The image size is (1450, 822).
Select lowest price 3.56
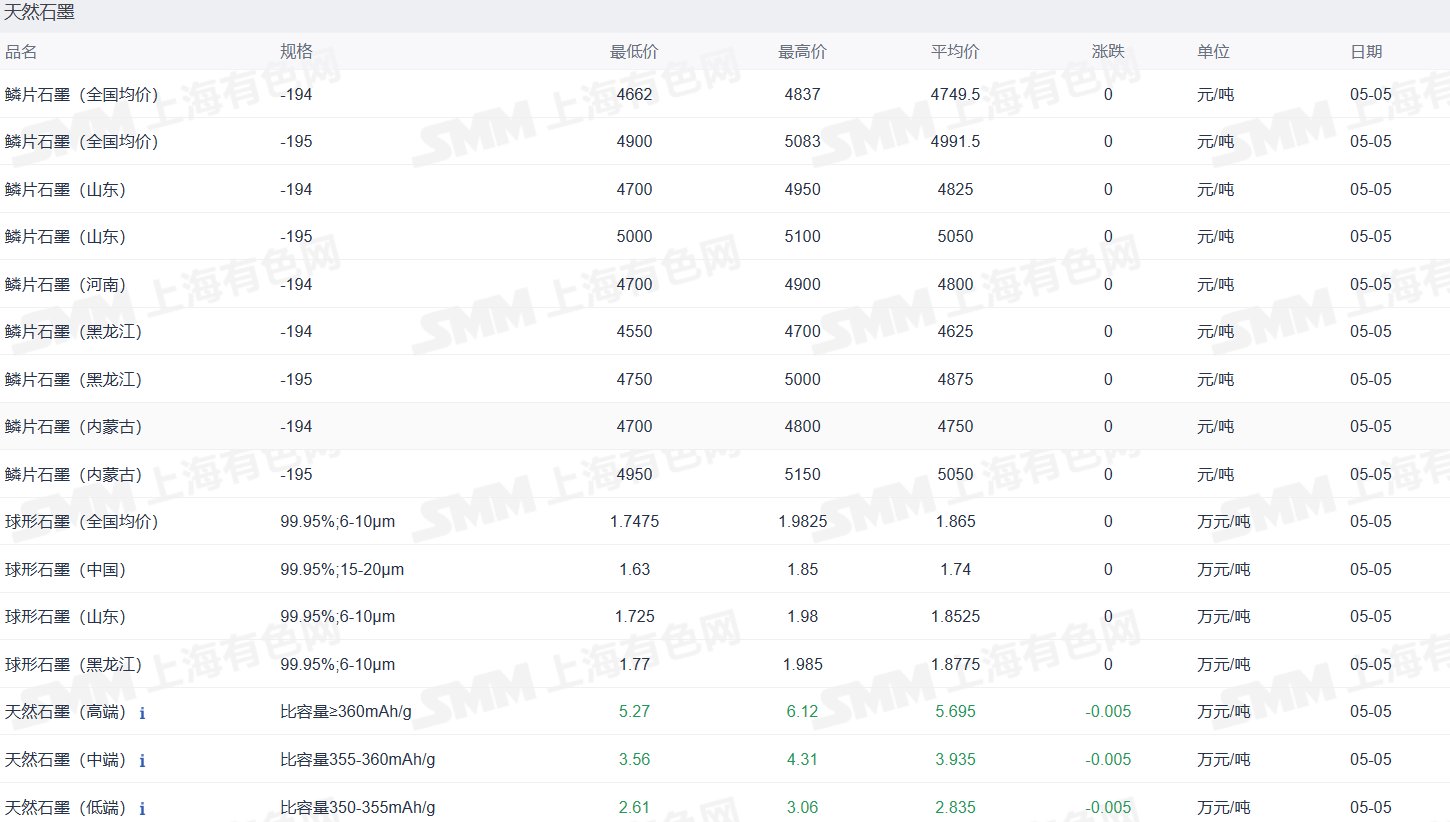point(634,759)
